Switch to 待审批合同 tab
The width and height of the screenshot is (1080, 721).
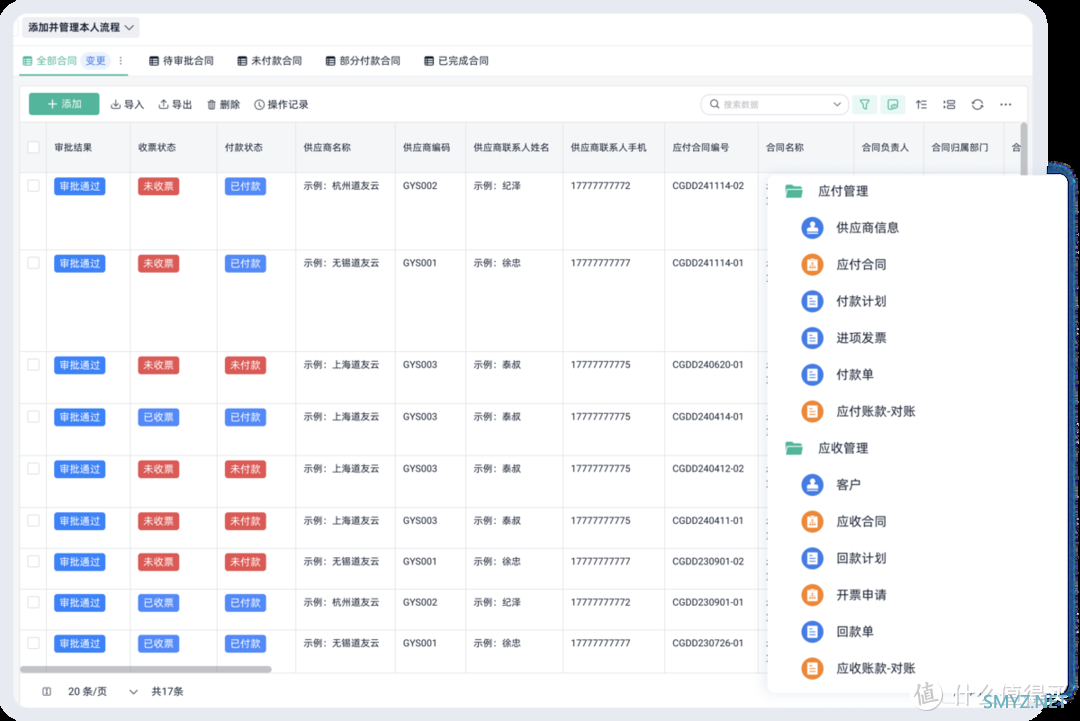coord(181,61)
